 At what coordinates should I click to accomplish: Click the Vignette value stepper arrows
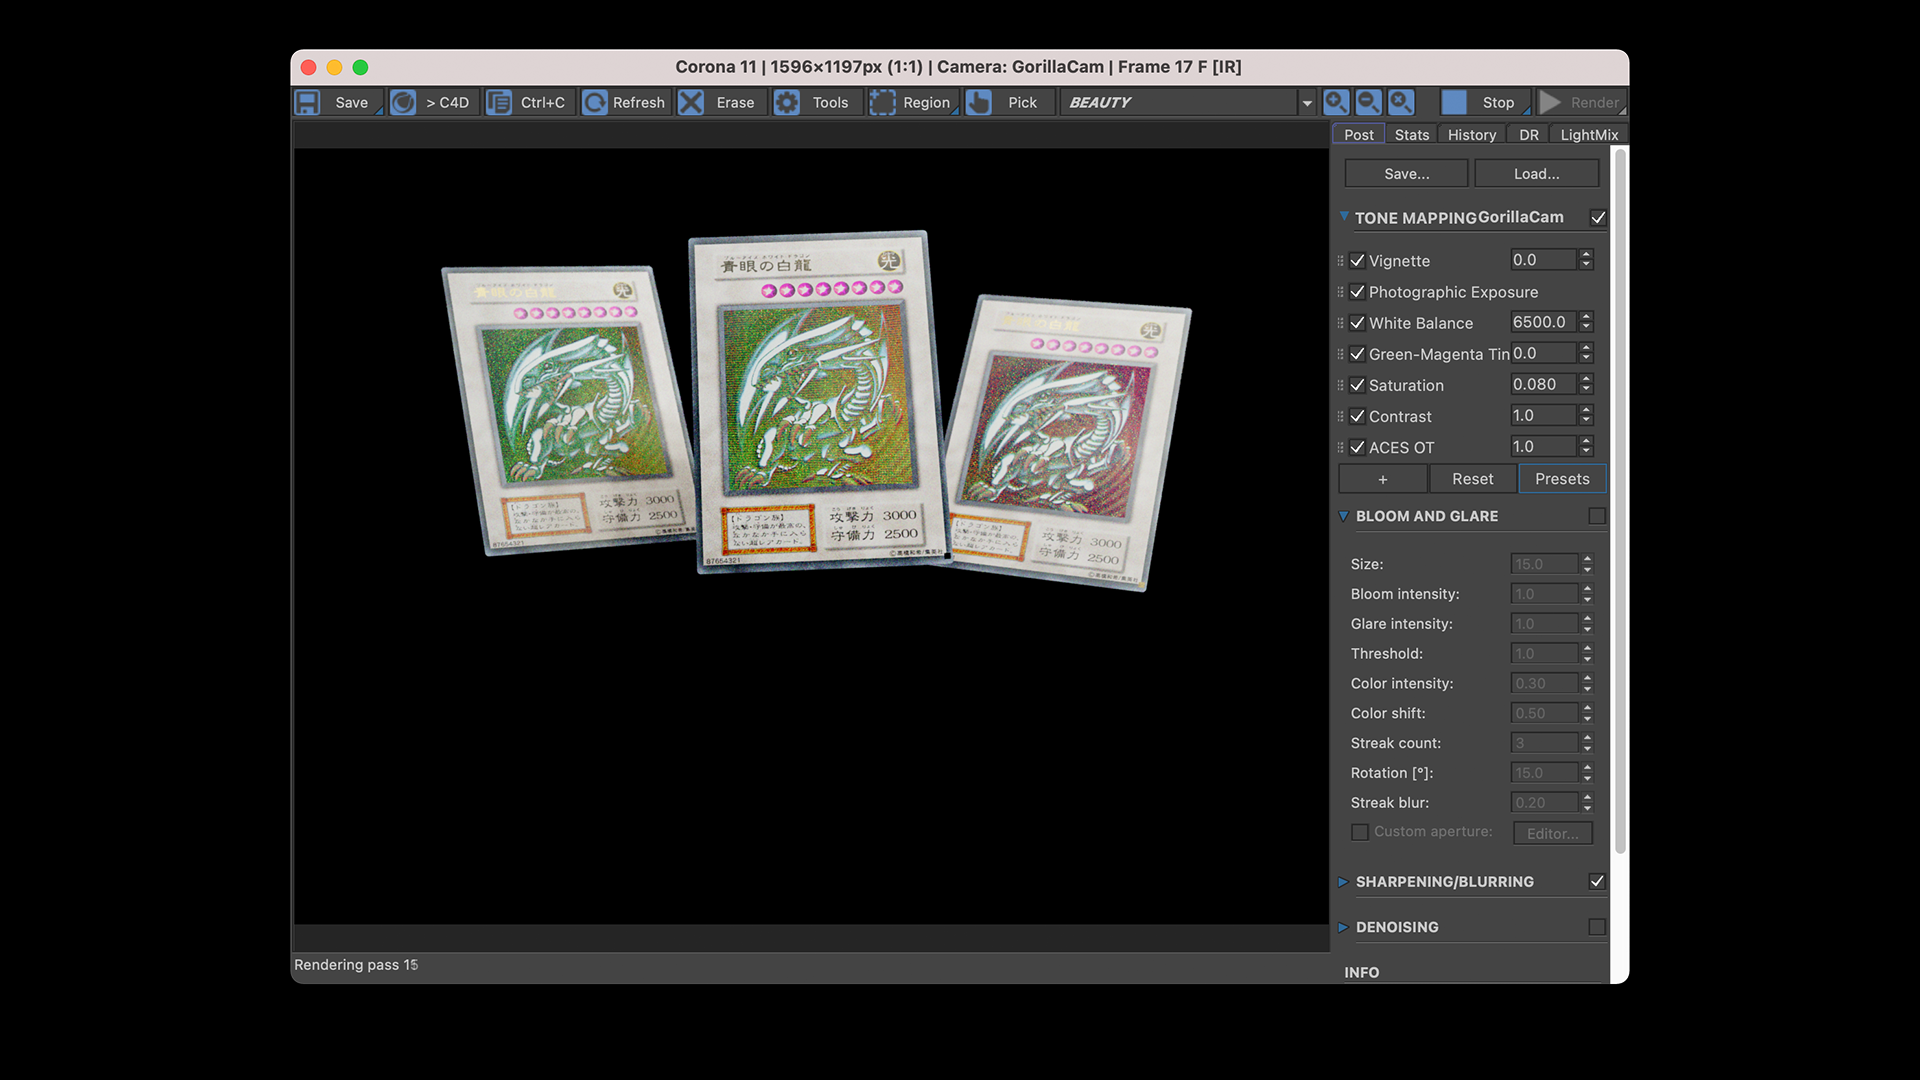(x=1586, y=260)
